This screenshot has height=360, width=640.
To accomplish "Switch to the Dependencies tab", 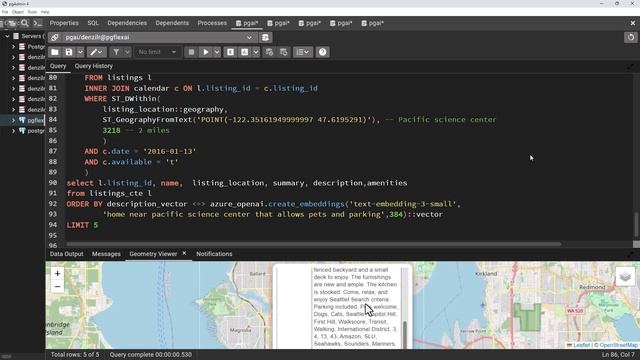I will point(127,23).
